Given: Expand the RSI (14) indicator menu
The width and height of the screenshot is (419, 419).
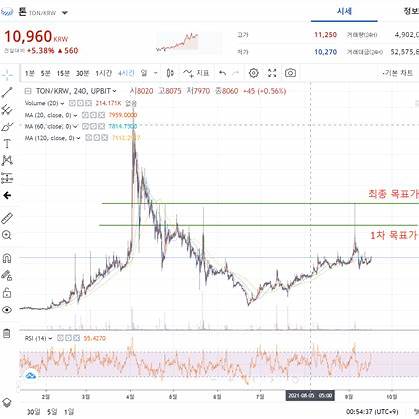Looking at the screenshot, I should [x=50, y=338].
